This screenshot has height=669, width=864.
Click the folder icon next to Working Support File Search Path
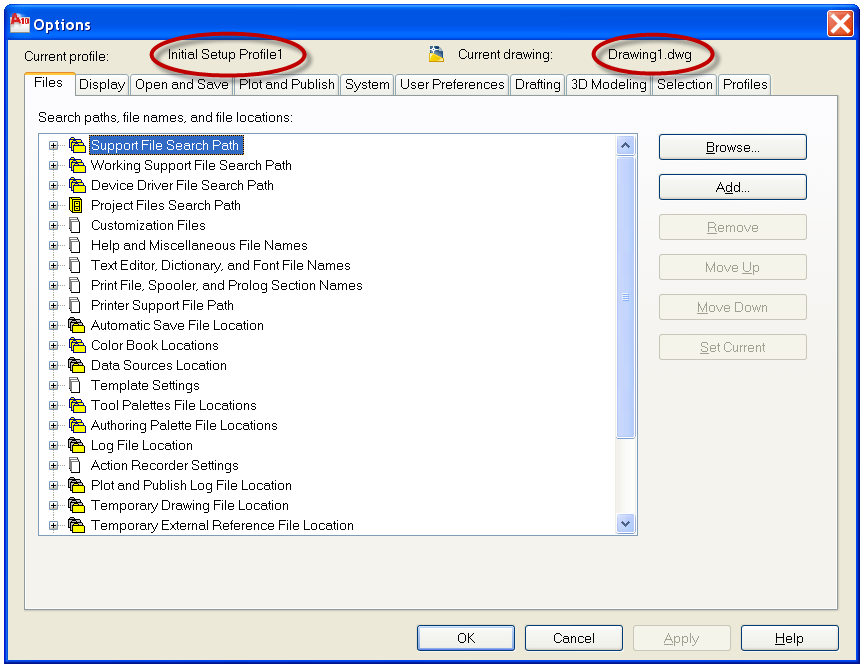(x=77, y=165)
